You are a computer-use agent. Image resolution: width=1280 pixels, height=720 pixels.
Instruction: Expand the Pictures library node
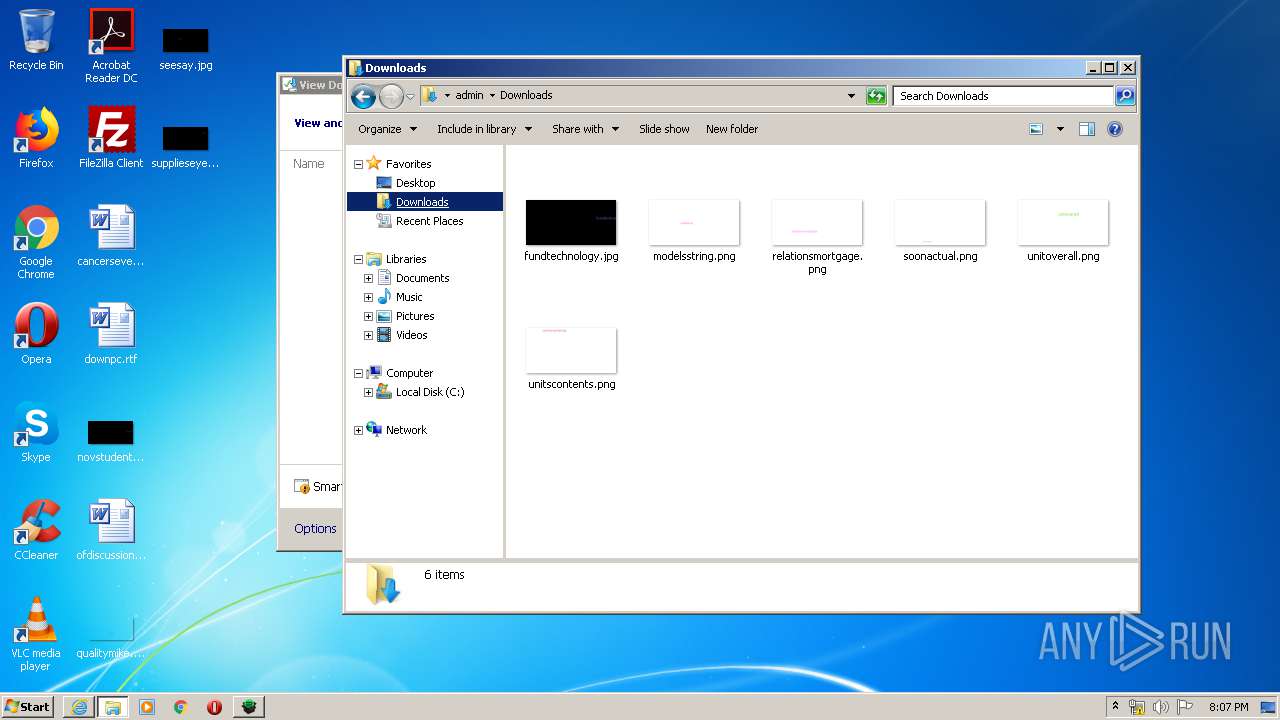pyautogui.click(x=368, y=316)
